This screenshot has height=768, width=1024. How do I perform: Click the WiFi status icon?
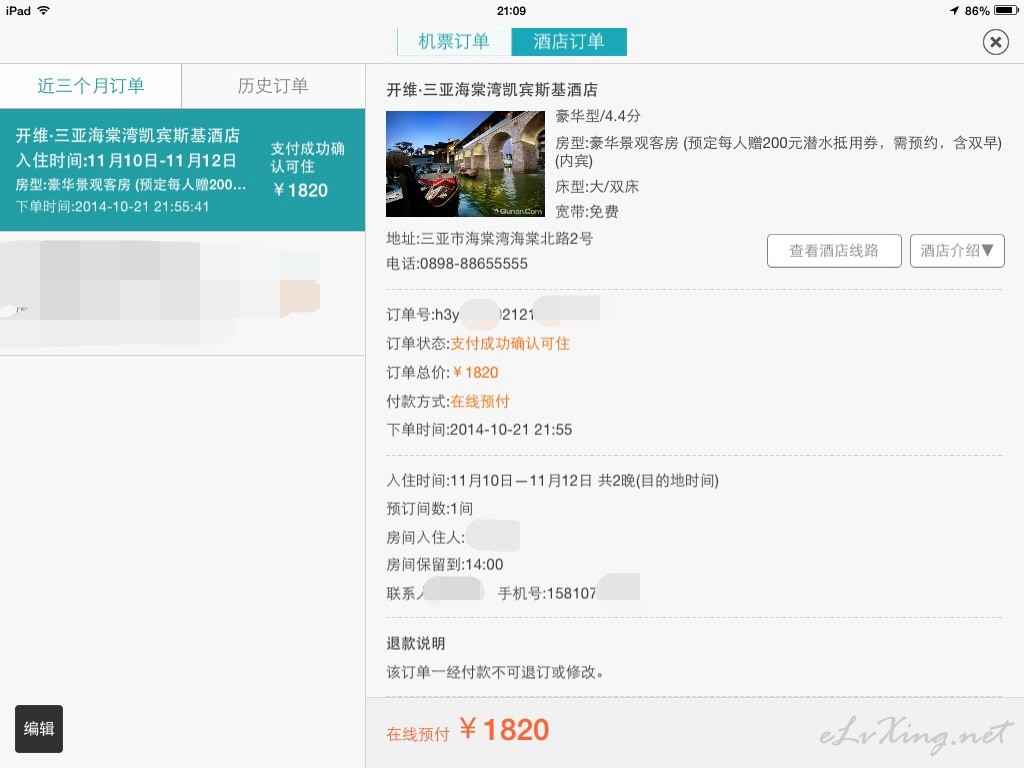[44, 10]
